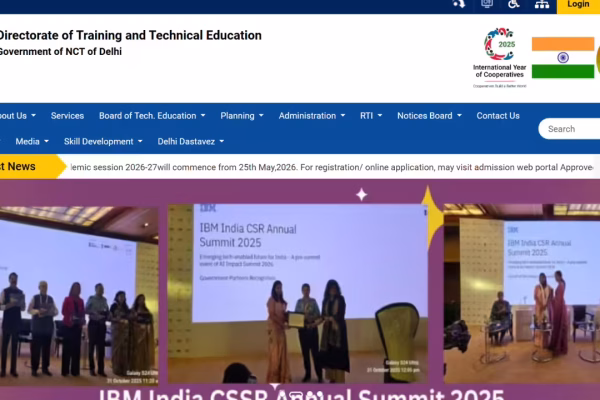Expand the Notices Board dropdown
This screenshot has width=600, height=400.
[x=429, y=116]
